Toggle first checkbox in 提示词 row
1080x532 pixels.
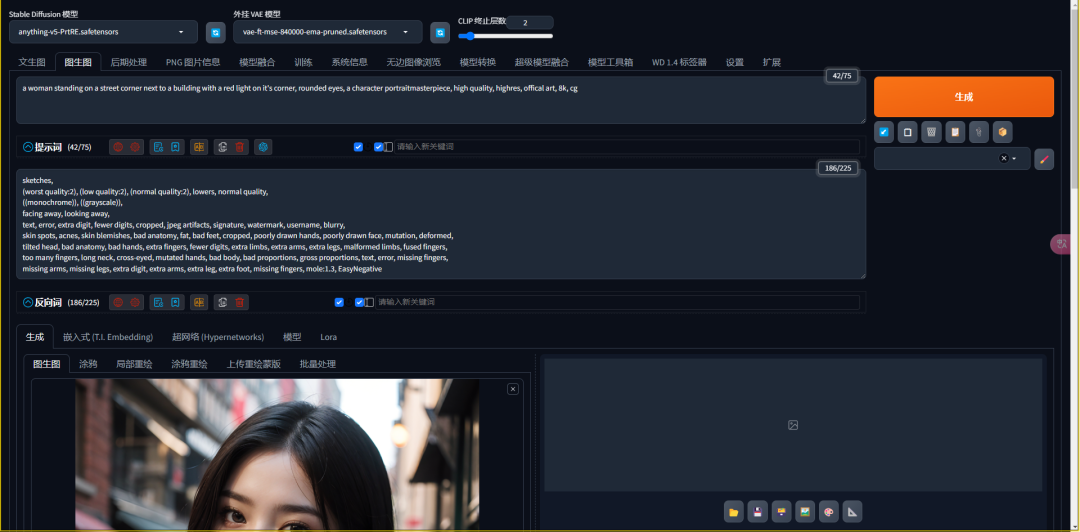[x=358, y=147]
